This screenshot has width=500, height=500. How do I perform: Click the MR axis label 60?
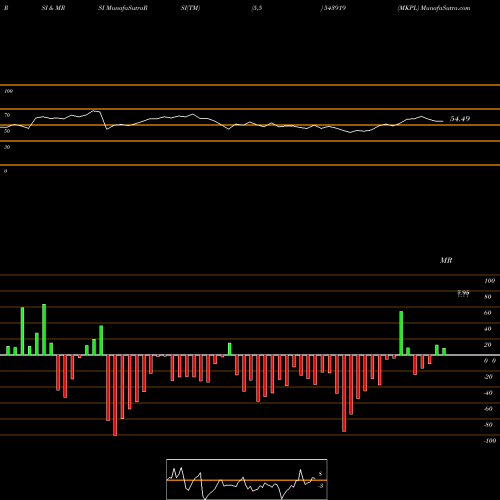click(x=488, y=313)
